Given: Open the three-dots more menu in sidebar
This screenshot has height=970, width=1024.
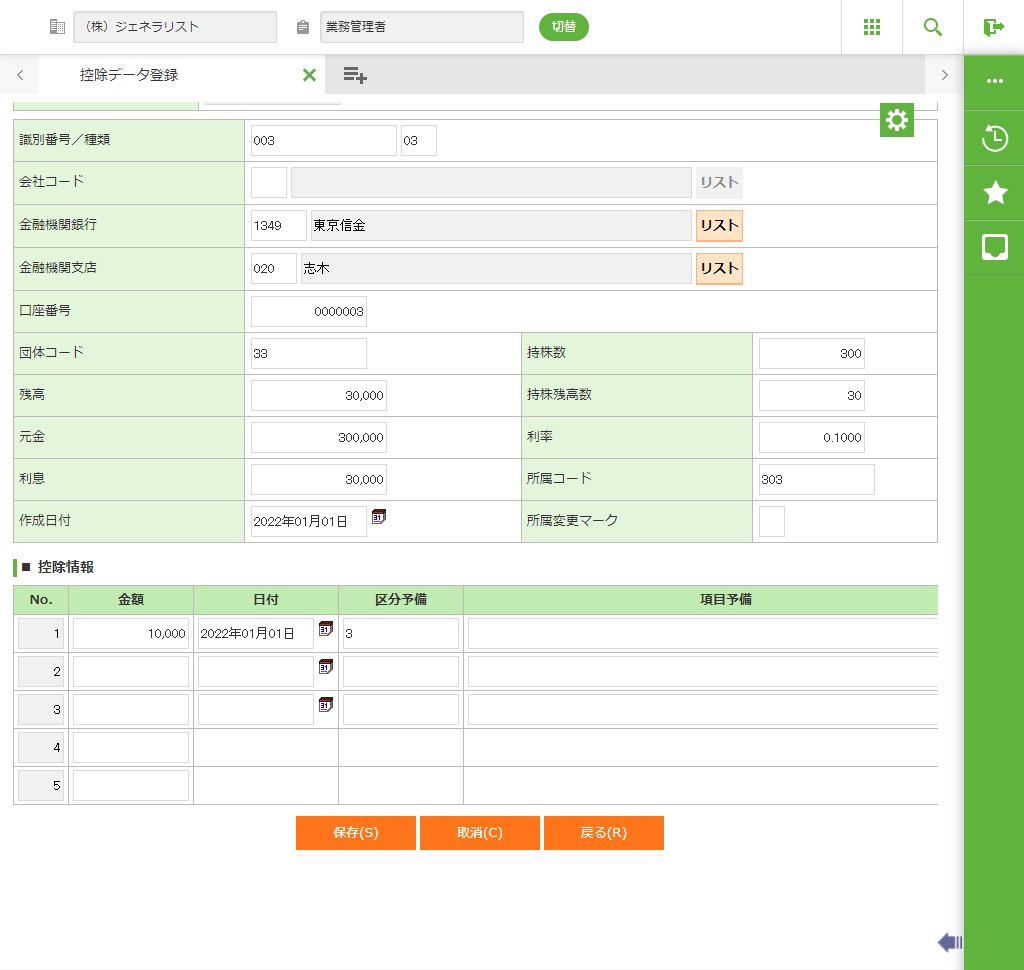Looking at the screenshot, I should (994, 82).
